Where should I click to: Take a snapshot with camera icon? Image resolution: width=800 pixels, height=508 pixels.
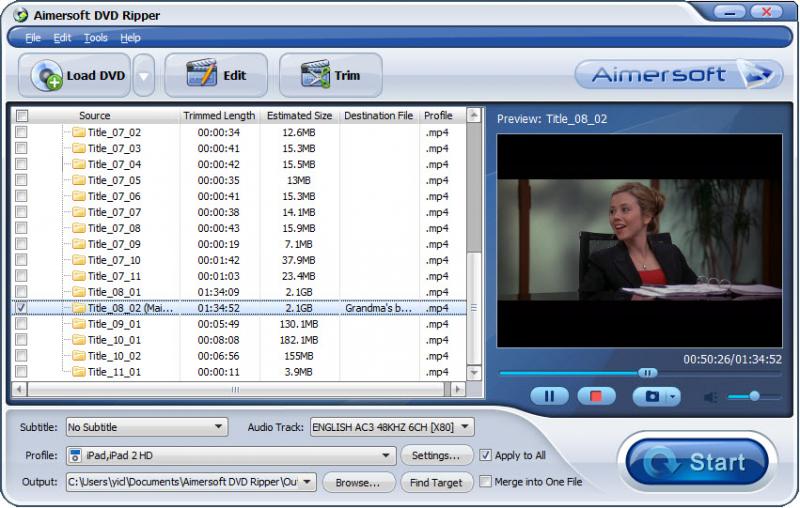click(651, 396)
